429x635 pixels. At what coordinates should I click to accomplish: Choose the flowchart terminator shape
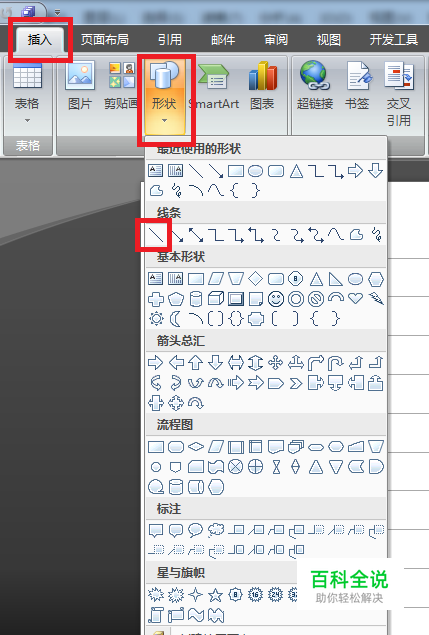pyautogui.click(x=316, y=447)
